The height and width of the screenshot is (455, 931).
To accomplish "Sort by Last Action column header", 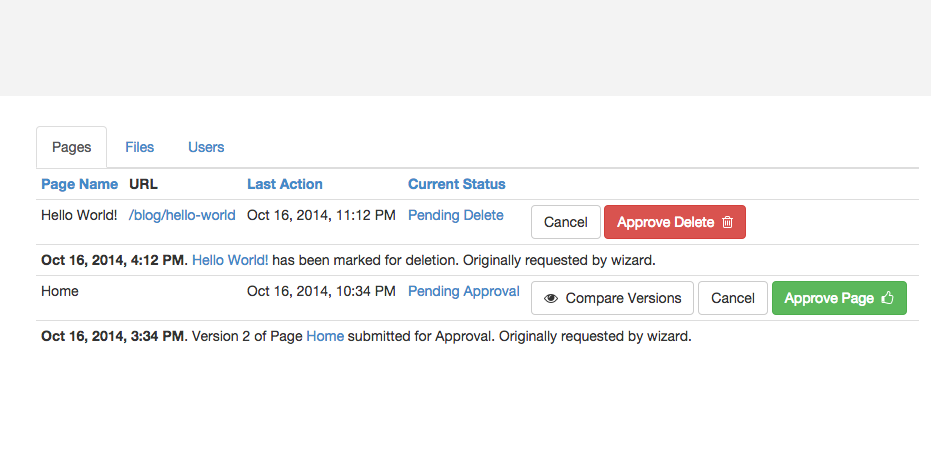I will click(x=285, y=184).
